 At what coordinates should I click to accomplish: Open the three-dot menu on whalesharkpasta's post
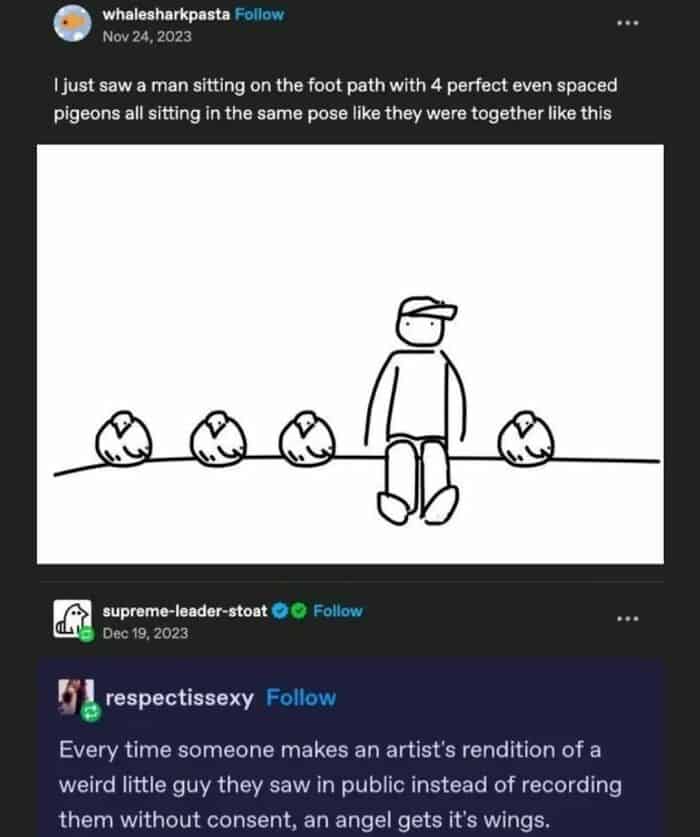(627, 23)
